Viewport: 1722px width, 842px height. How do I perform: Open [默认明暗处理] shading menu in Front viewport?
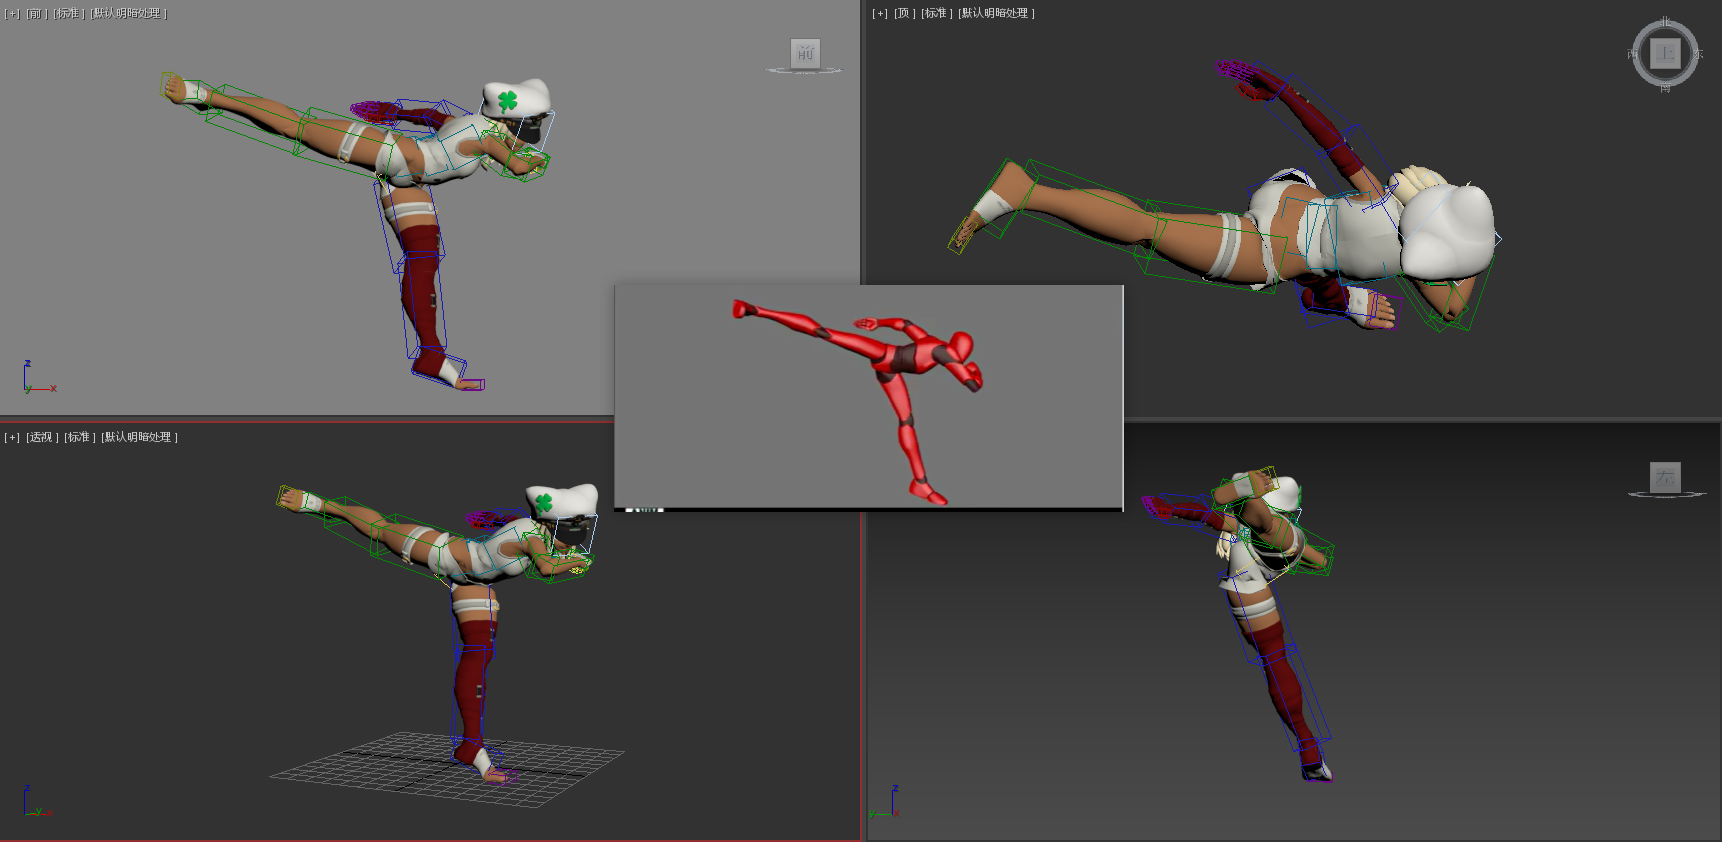click(x=129, y=14)
